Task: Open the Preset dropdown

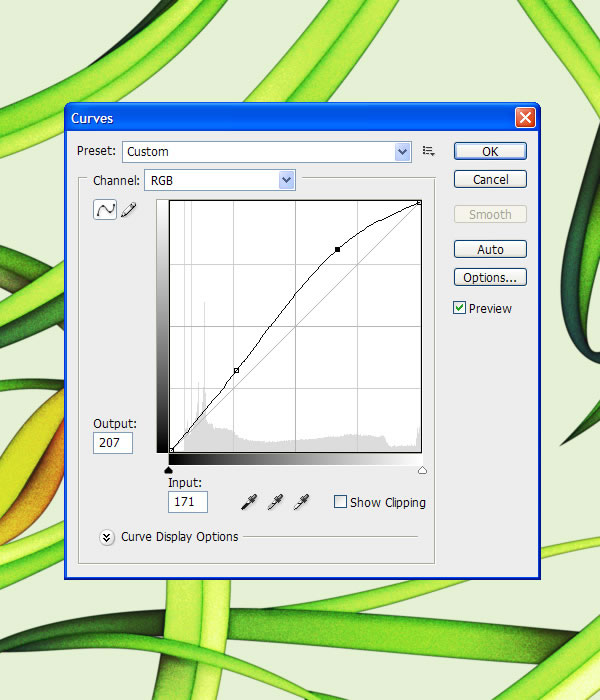Action: [x=267, y=152]
